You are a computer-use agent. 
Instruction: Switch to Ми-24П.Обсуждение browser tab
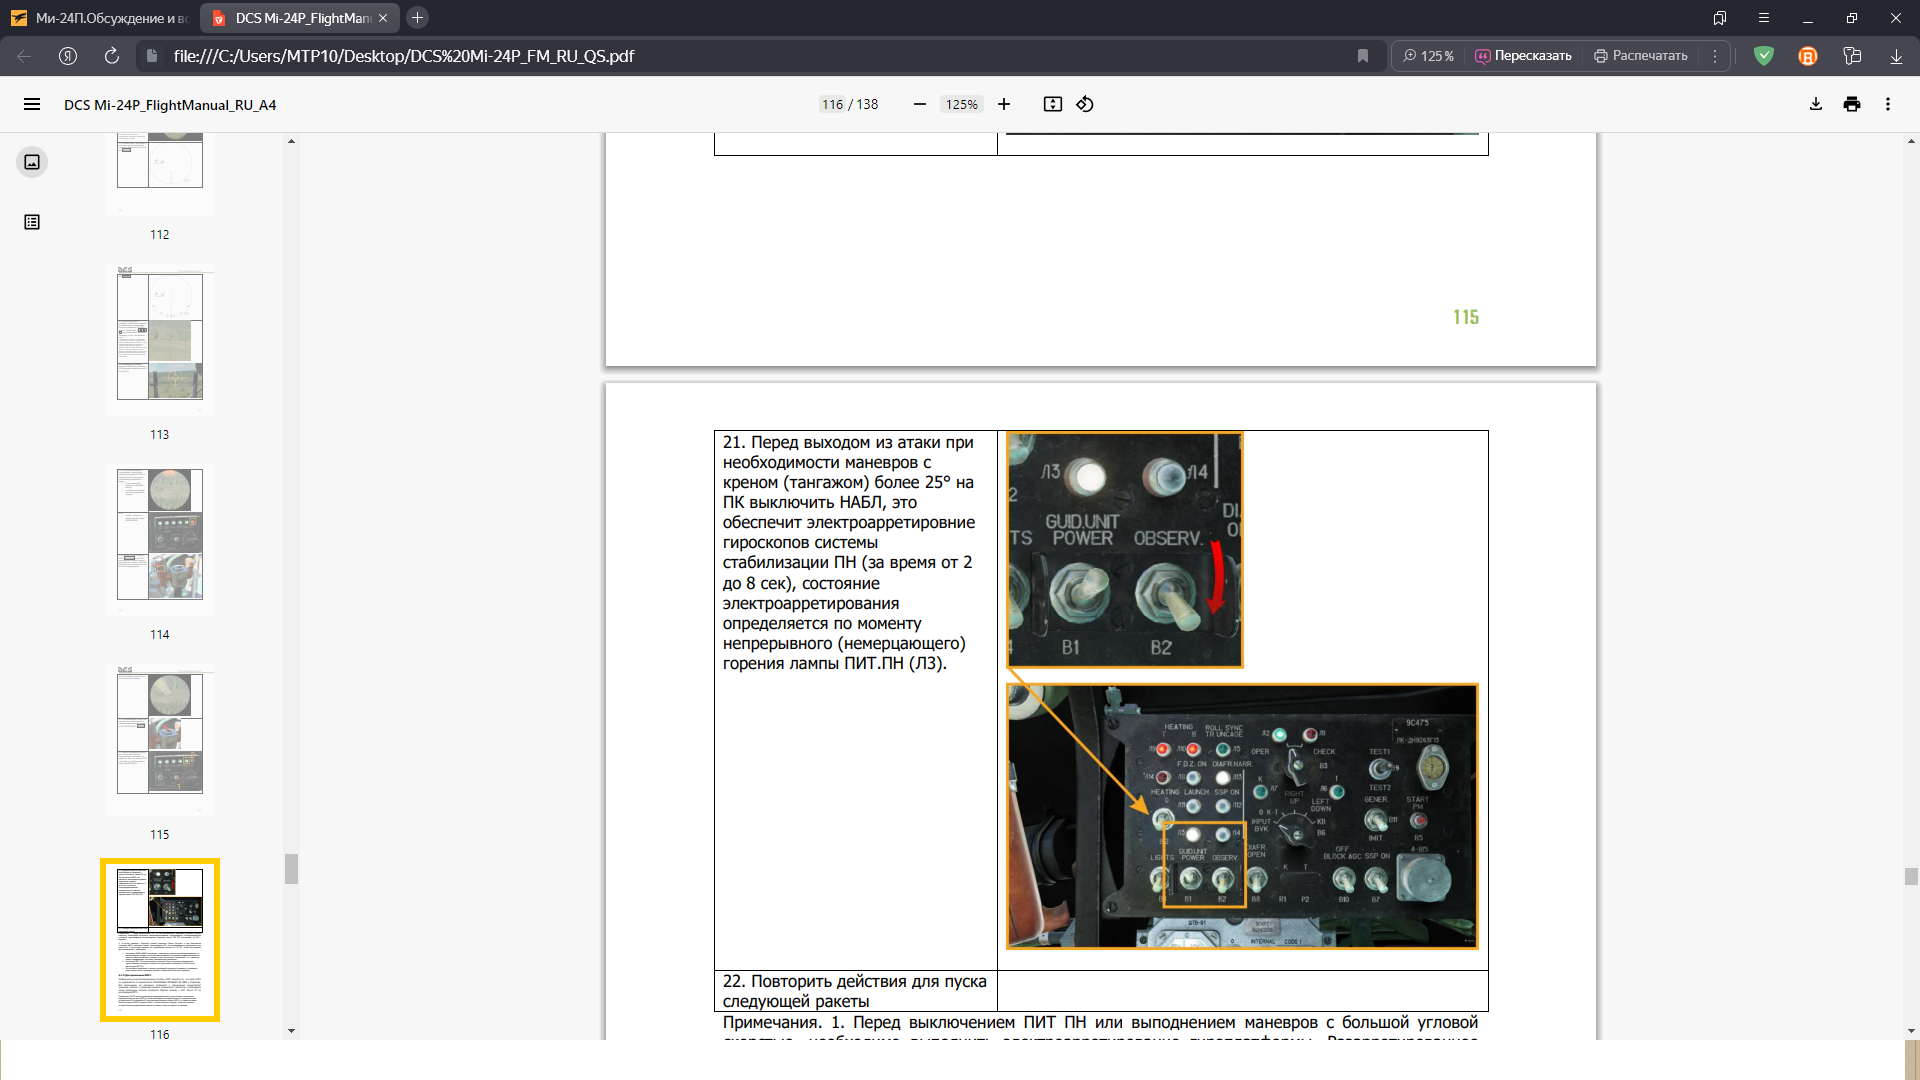pos(100,18)
